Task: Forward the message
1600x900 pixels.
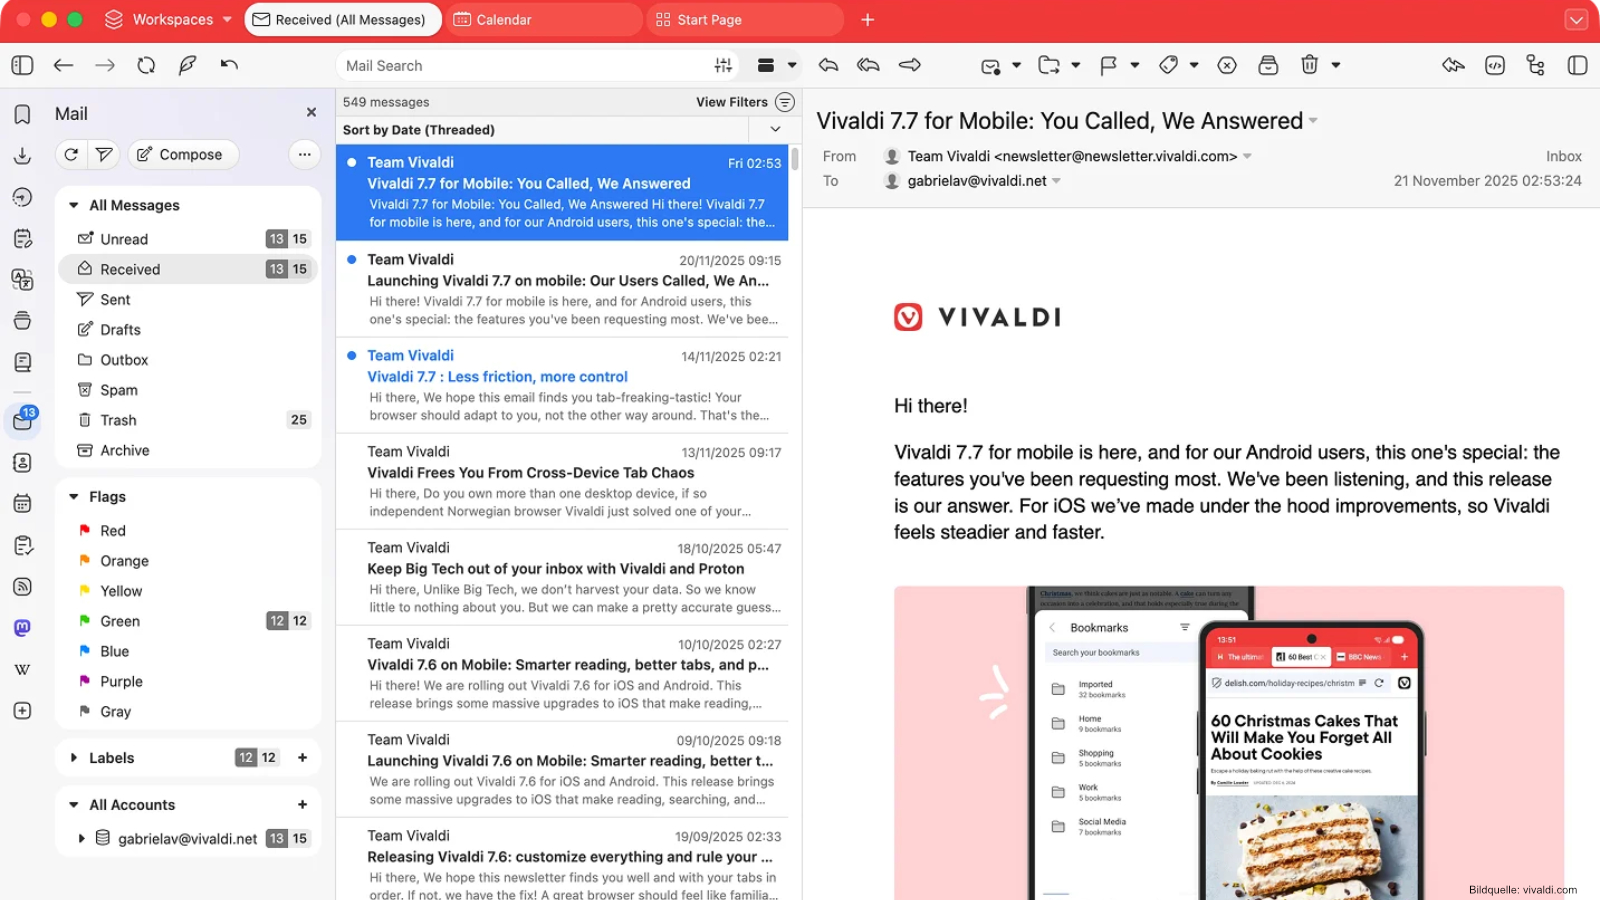Action: tap(910, 65)
